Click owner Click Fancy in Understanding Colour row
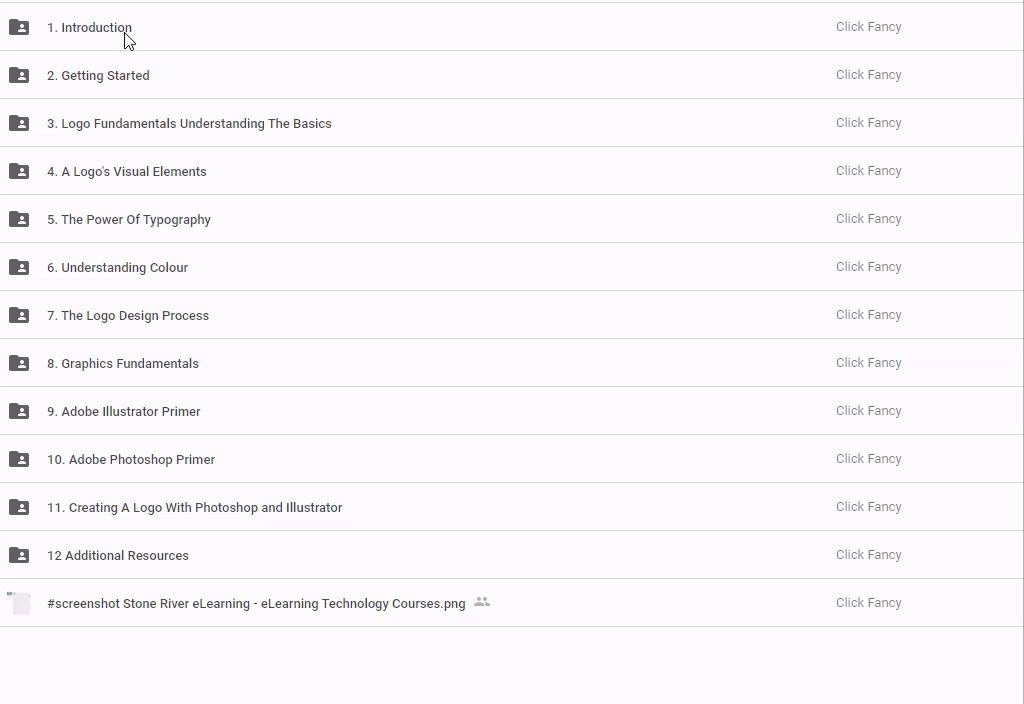This screenshot has height=704, width=1024. [x=868, y=267]
